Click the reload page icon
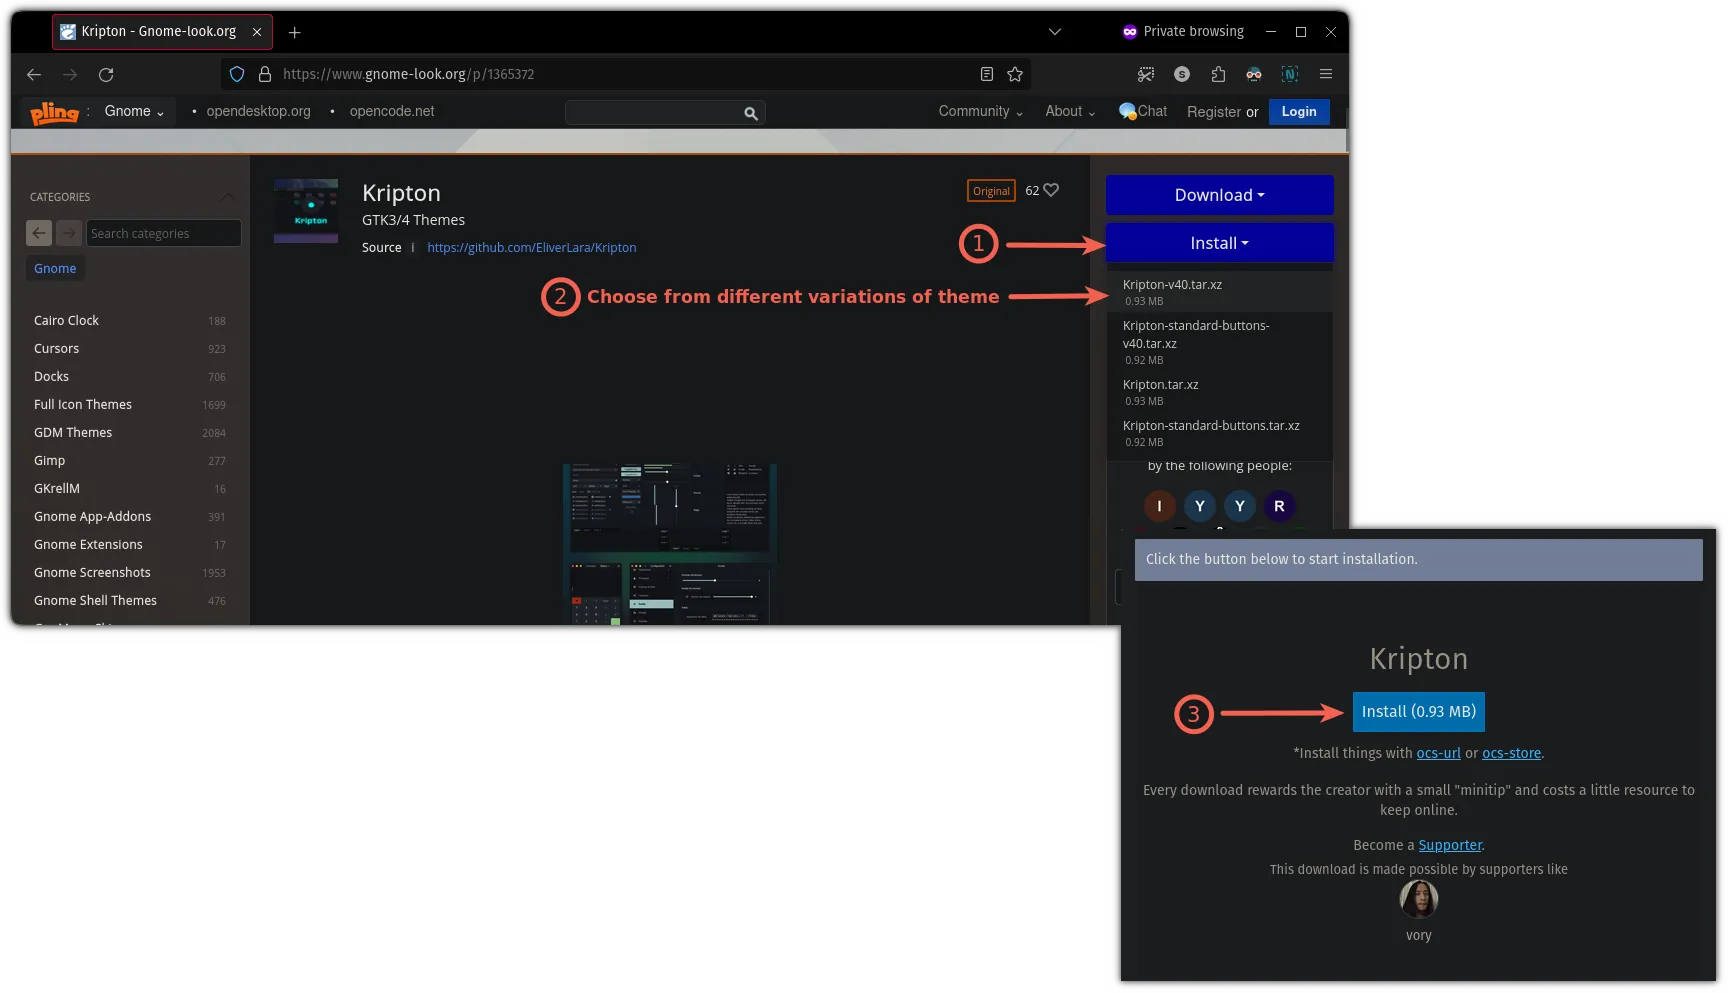Image resolution: width=1728 pixels, height=993 pixels. click(106, 74)
